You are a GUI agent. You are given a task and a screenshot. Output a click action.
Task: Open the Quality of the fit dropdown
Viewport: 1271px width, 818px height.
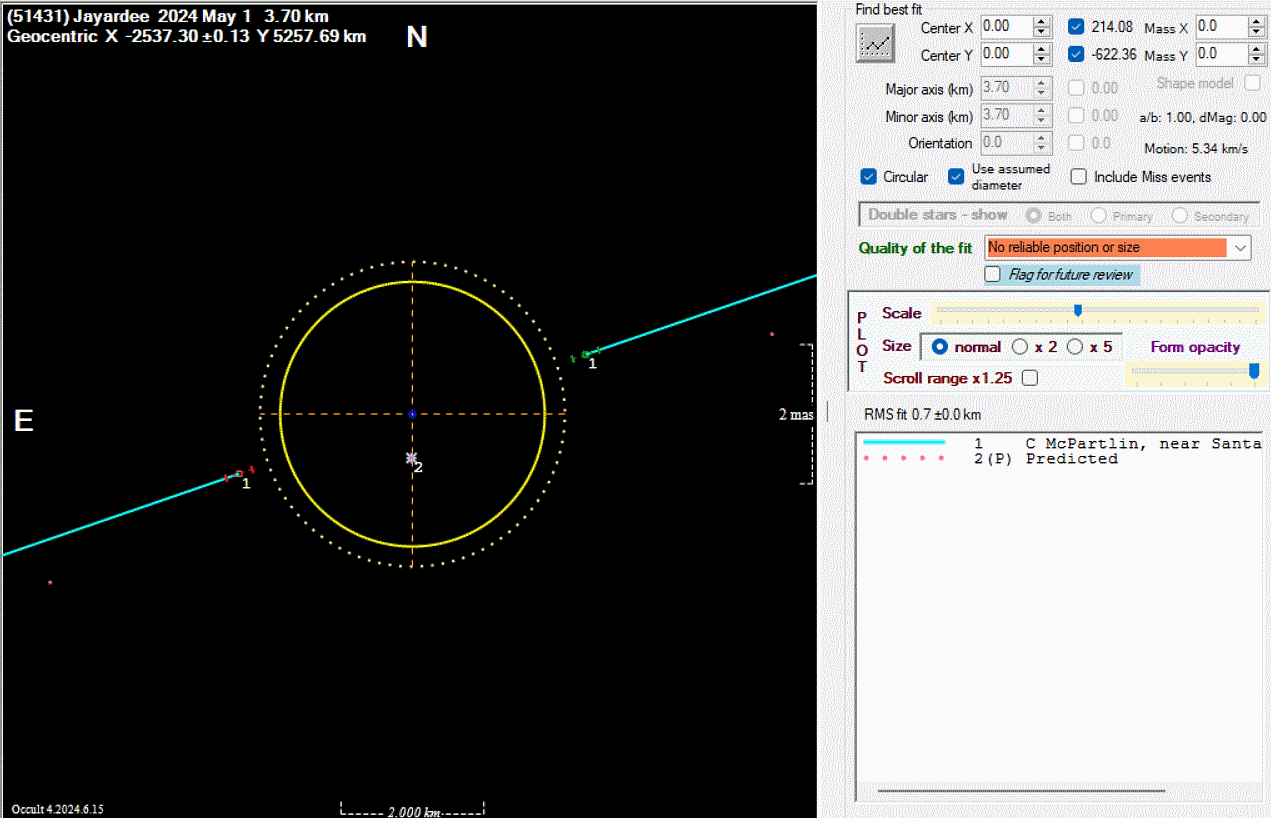point(1241,247)
